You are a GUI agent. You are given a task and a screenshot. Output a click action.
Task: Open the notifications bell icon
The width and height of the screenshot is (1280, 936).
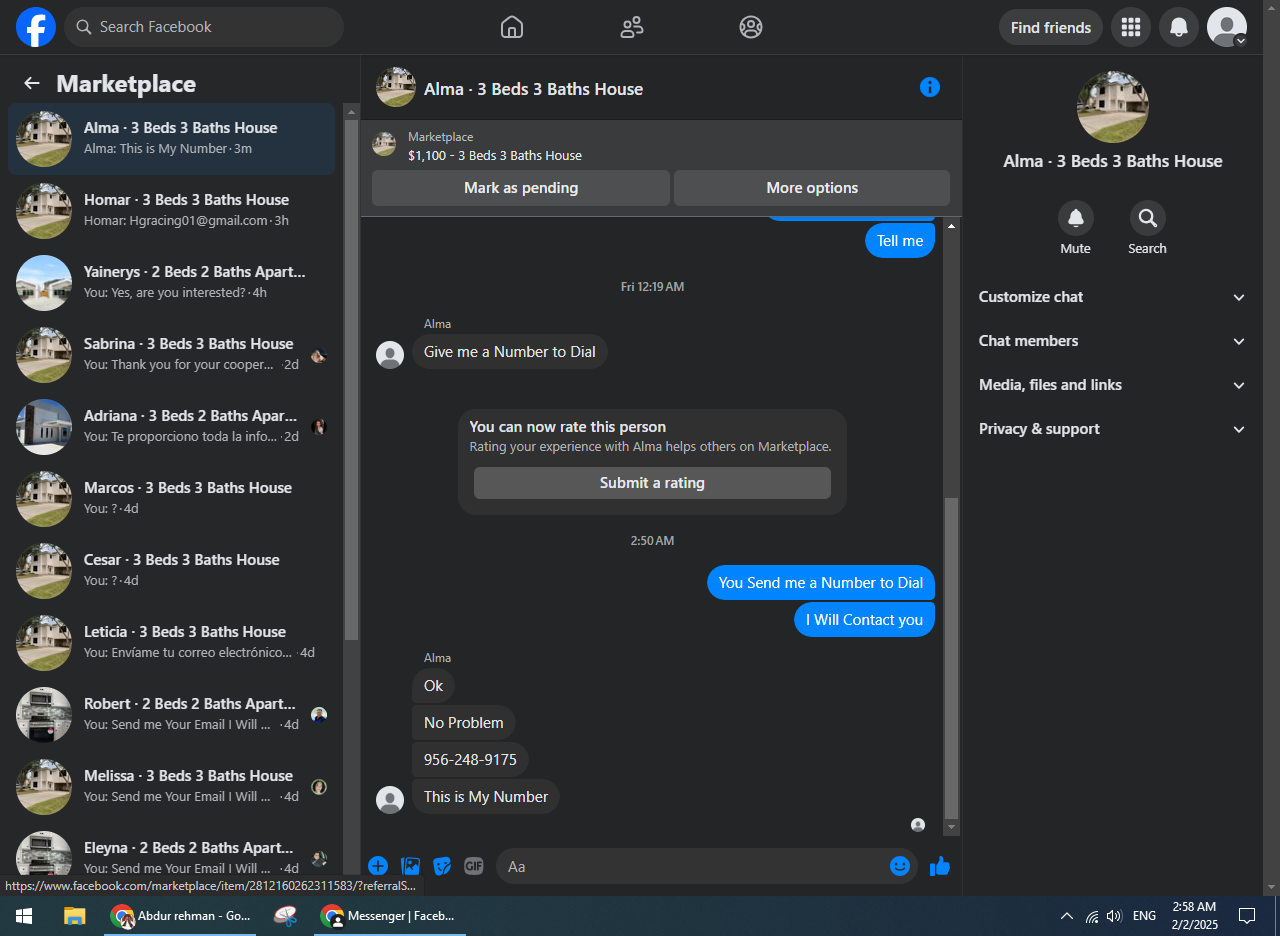point(1179,27)
